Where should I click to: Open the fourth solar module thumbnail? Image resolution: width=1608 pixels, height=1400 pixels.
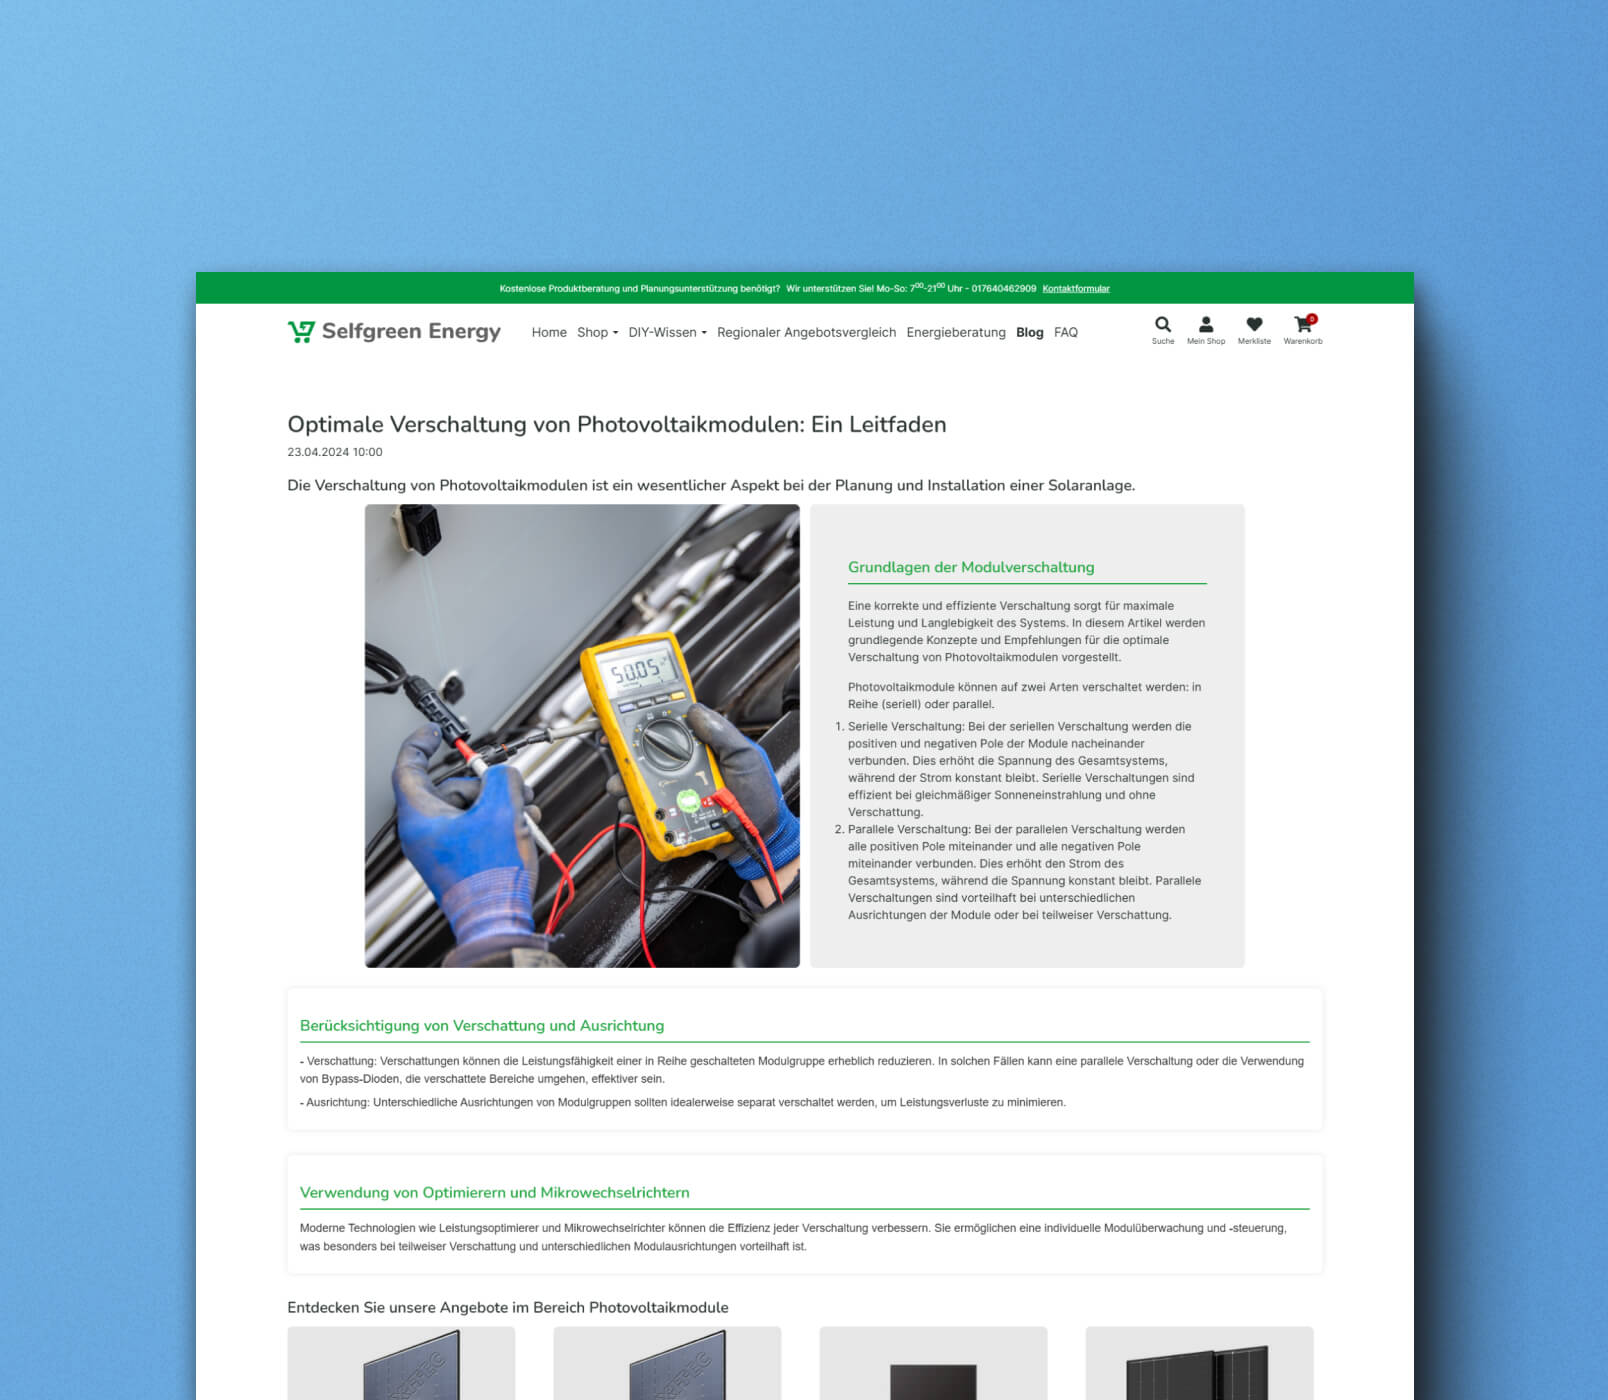(x=1199, y=1364)
